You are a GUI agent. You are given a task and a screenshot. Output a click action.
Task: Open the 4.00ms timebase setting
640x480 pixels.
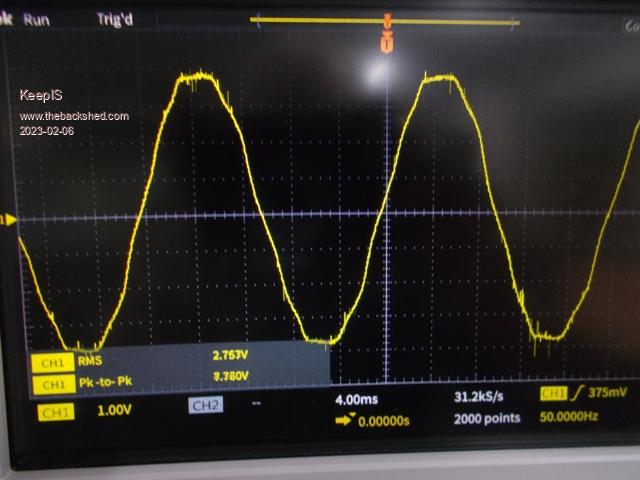358,398
